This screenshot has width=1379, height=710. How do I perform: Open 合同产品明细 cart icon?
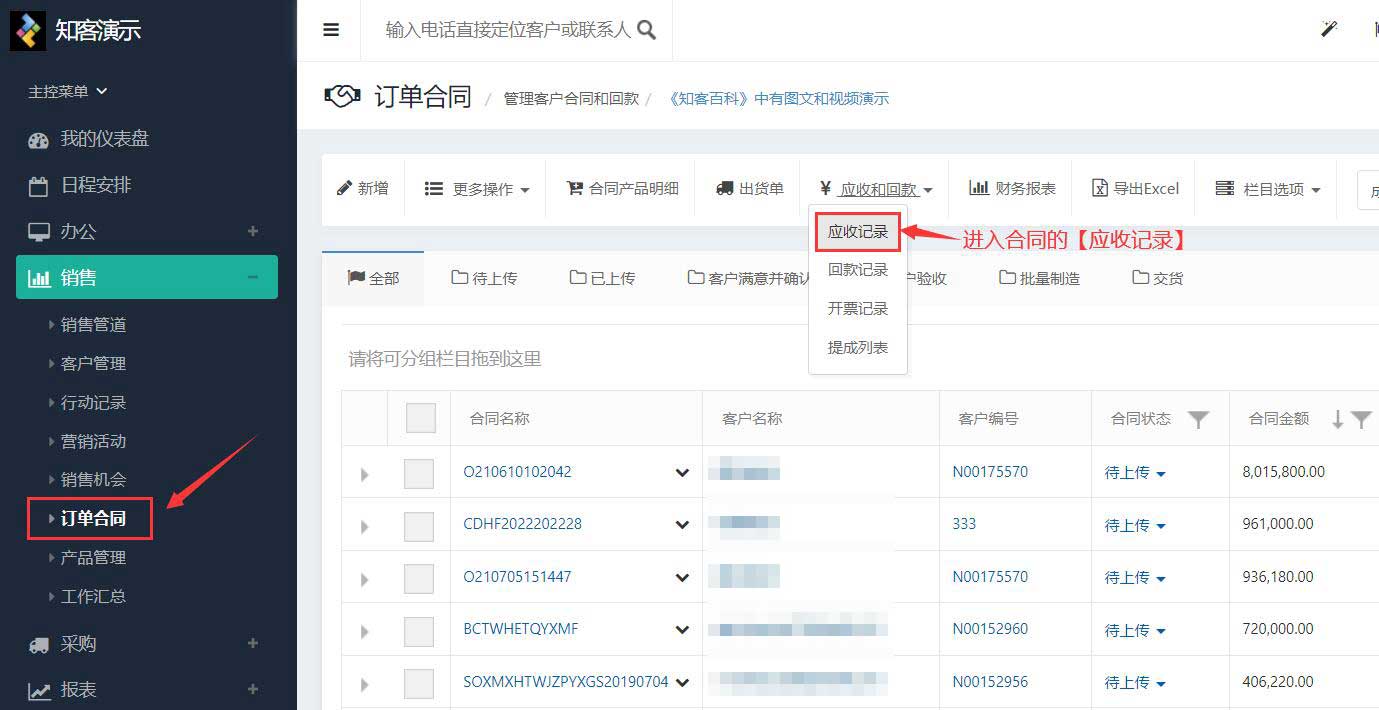[x=575, y=188]
